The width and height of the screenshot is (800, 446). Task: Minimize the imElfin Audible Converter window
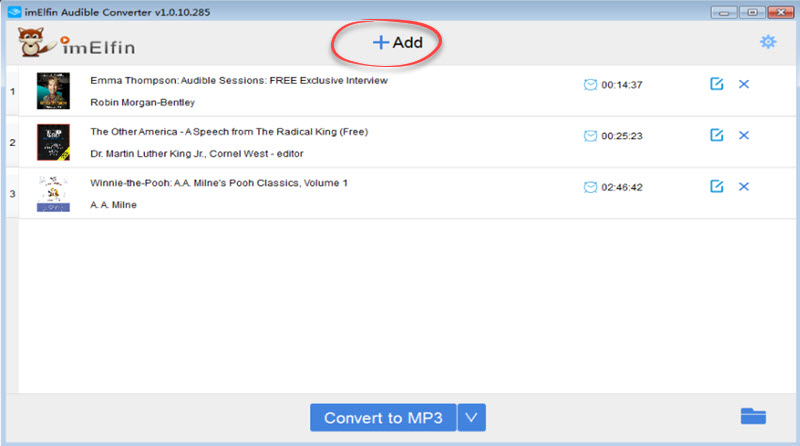(x=724, y=12)
